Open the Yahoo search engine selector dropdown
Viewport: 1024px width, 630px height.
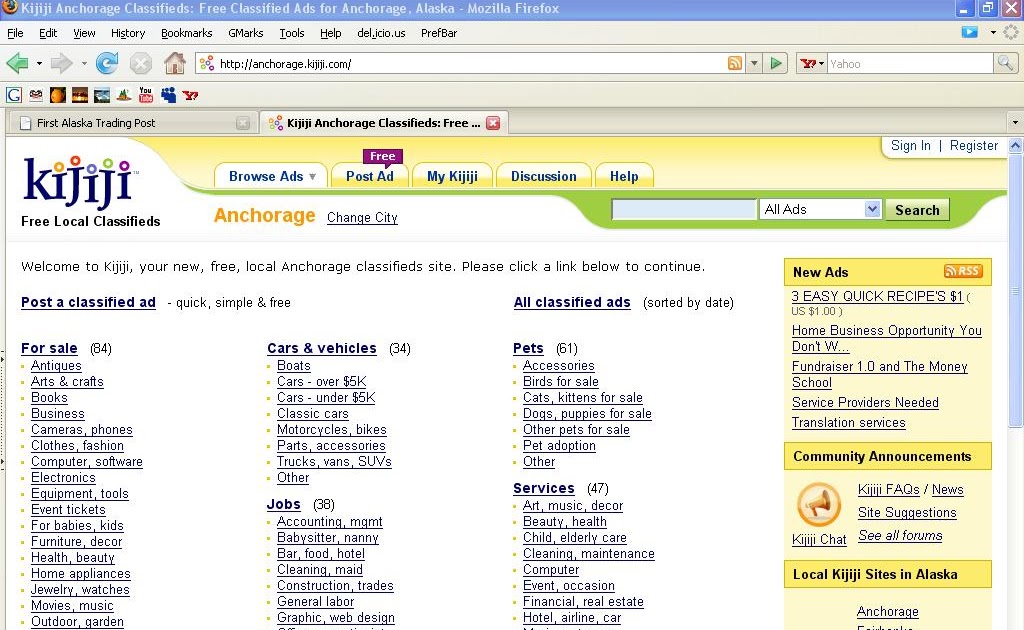(812, 63)
